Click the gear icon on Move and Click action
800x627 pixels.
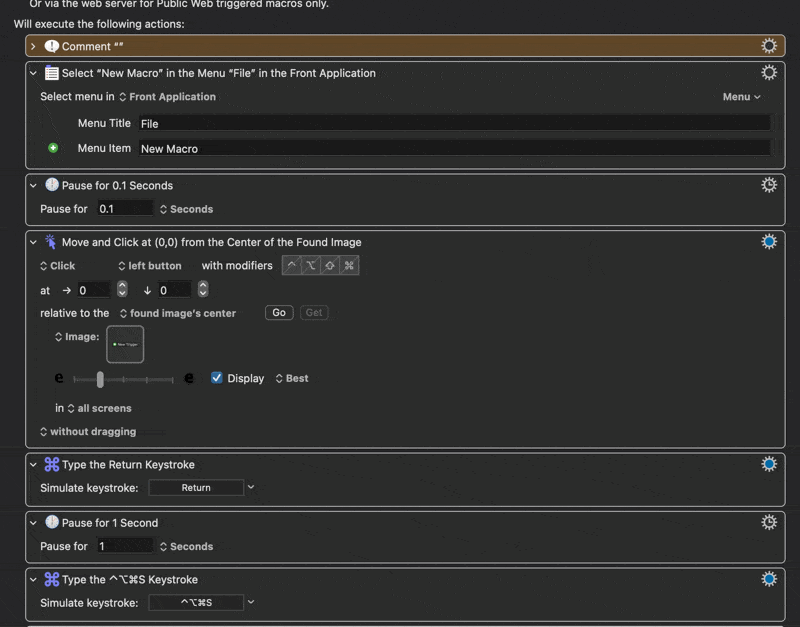pos(768,242)
